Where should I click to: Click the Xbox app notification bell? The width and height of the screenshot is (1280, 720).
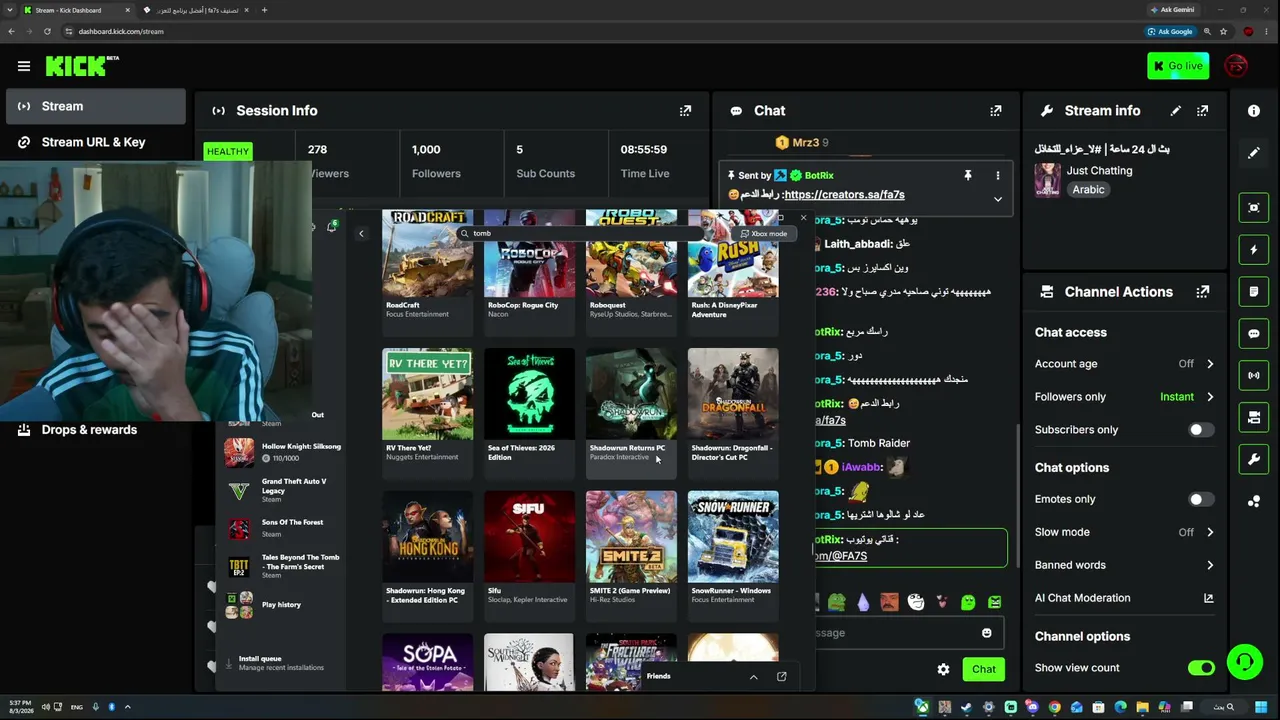point(331,227)
